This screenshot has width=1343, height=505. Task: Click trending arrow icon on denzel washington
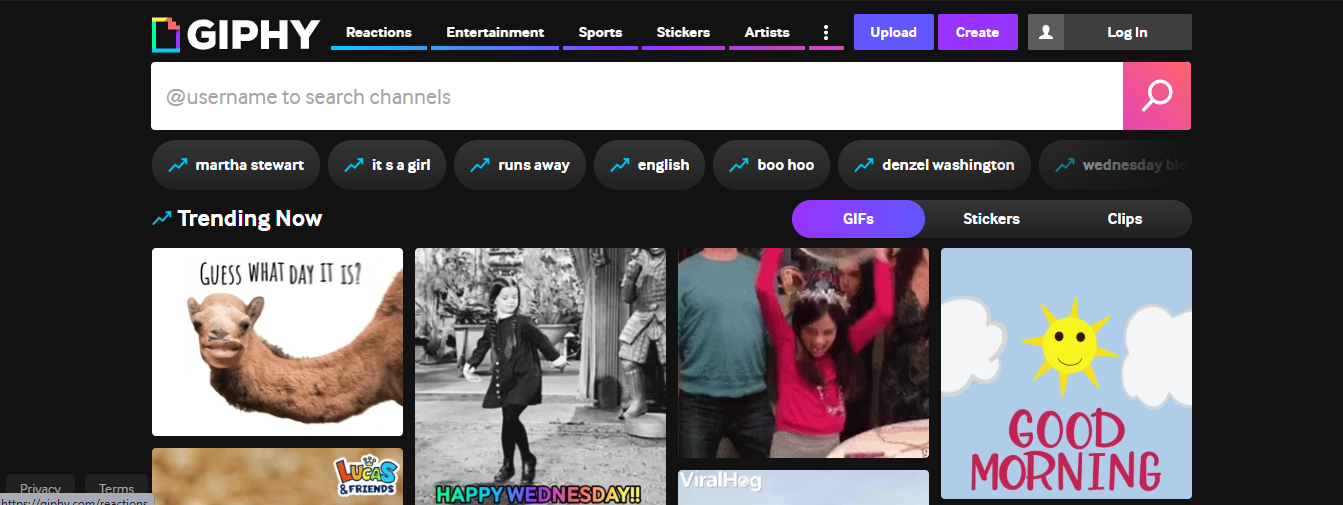(x=864, y=165)
